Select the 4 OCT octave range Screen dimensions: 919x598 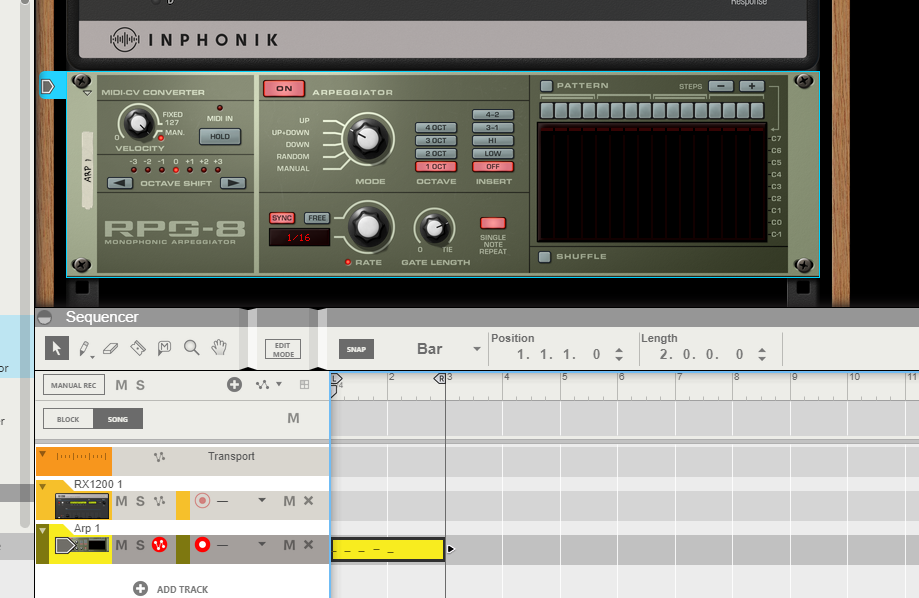(x=436, y=128)
